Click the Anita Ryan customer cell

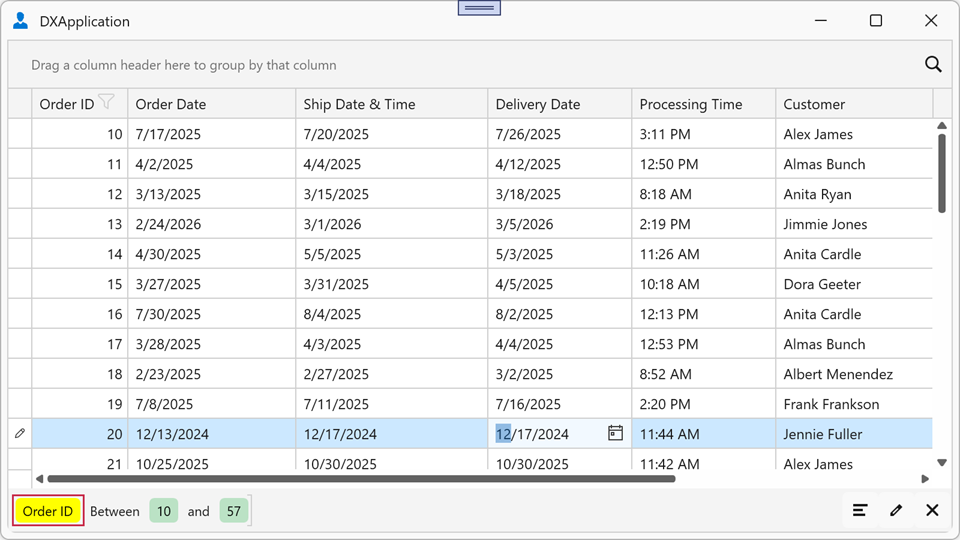click(854, 193)
